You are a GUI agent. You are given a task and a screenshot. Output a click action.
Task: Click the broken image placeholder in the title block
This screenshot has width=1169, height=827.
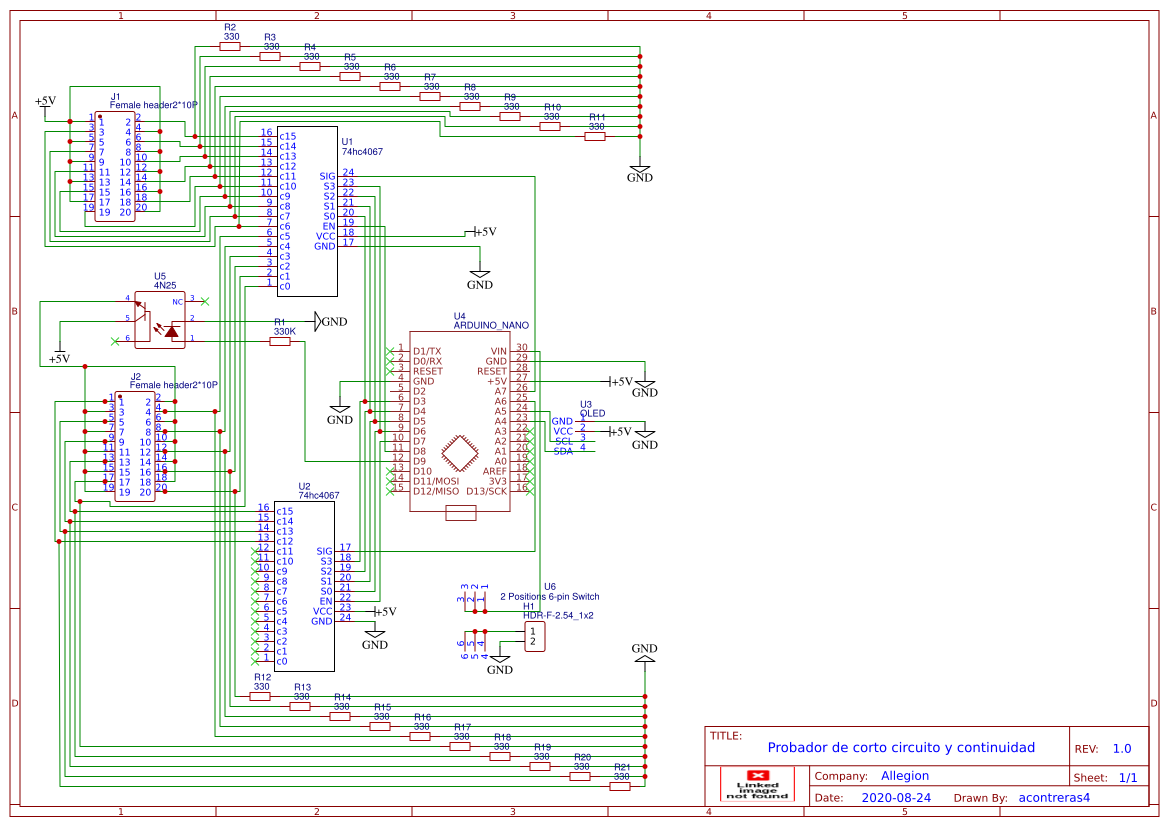pyautogui.click(x=757, y=783)
